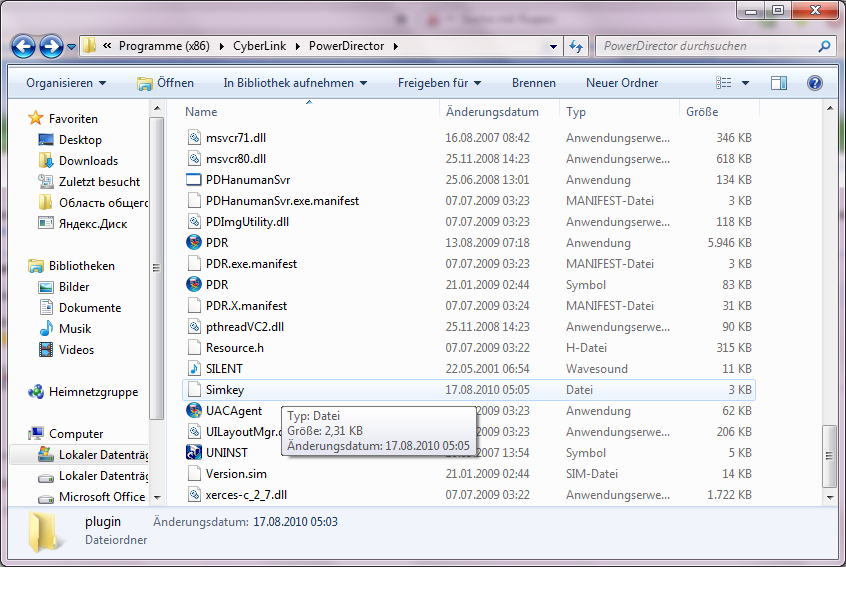Open In Bibliothek aufnehmen menu
The width and height of the screenshot is (846, 600).
tap(295, 83)
